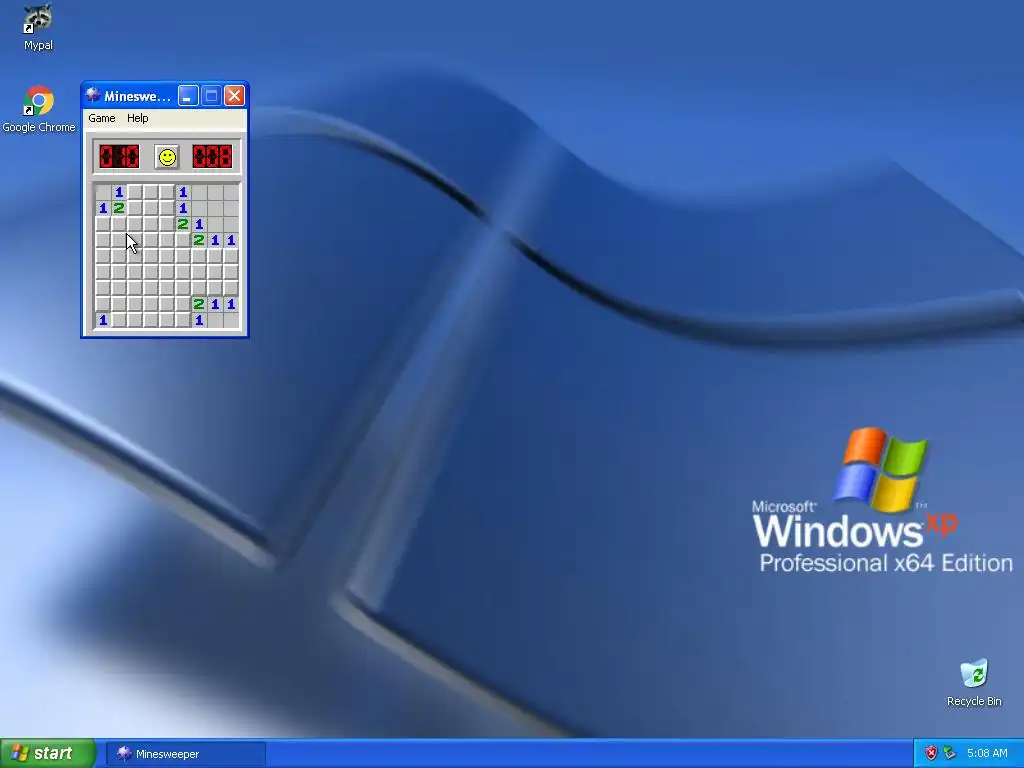1024x768 pixels.
Task: Click the red shield tray icon
Action: (x=931, y=753)
